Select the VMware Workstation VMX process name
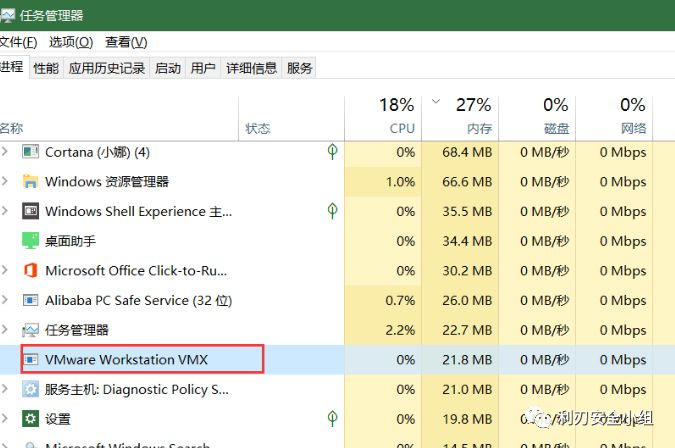The width and height of the screenshot is (675, 448). coord(126,359)
